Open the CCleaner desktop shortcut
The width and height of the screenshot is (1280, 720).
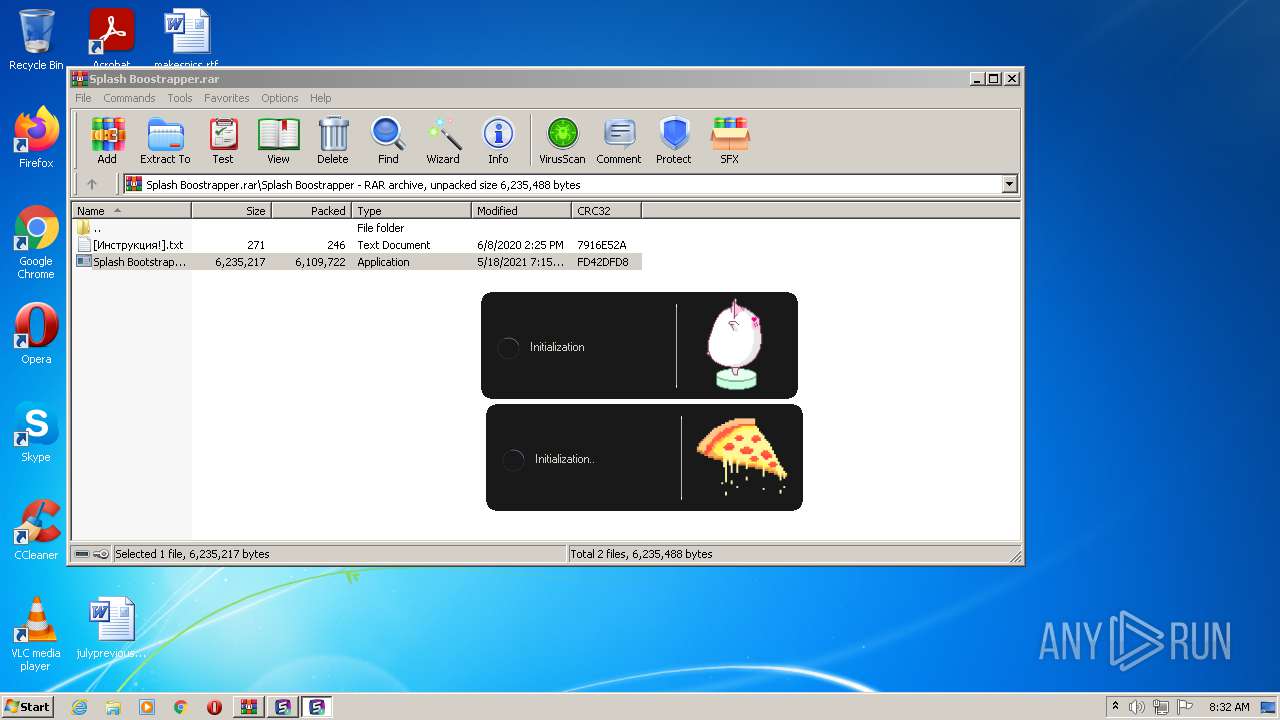[36, 530]
